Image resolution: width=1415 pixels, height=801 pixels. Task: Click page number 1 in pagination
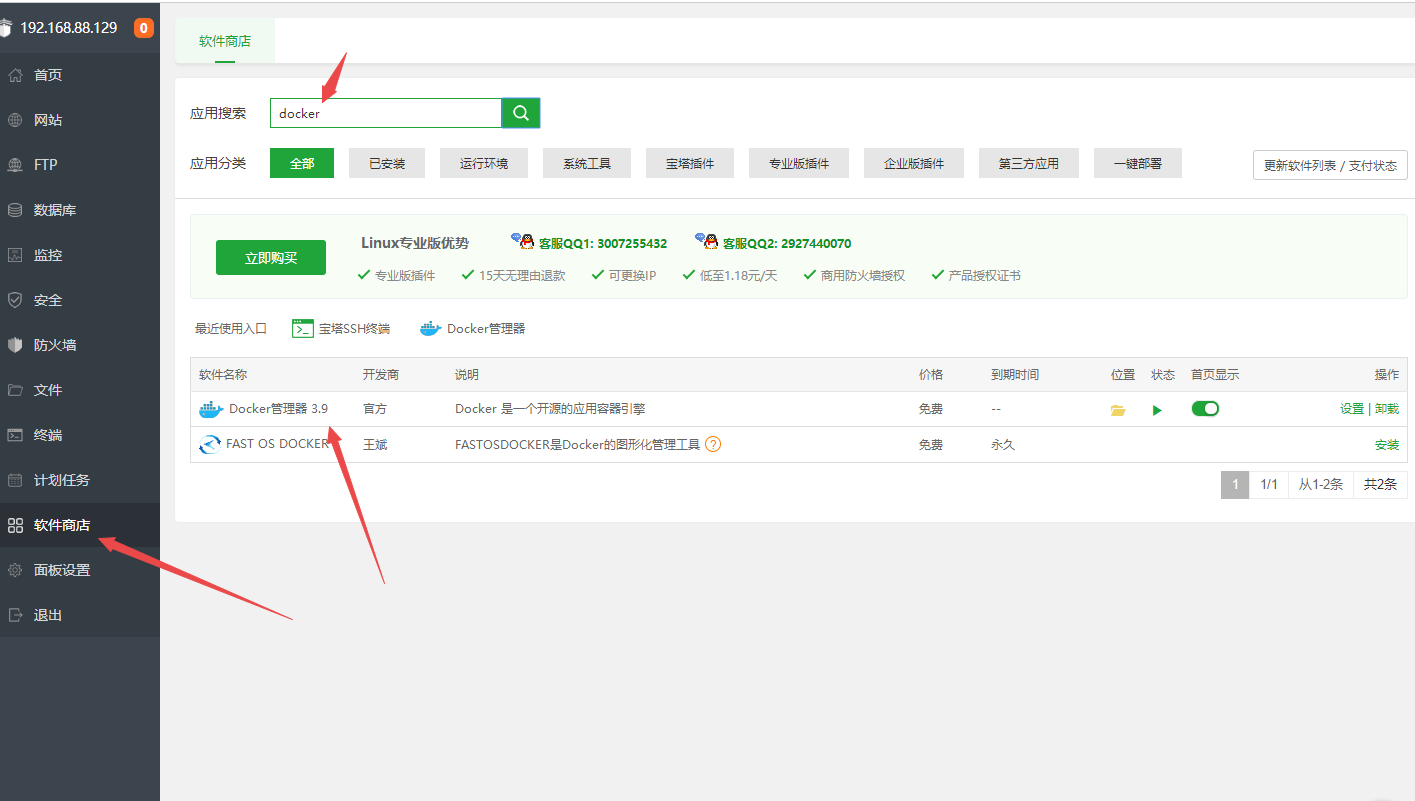[x=1235, y=484]
